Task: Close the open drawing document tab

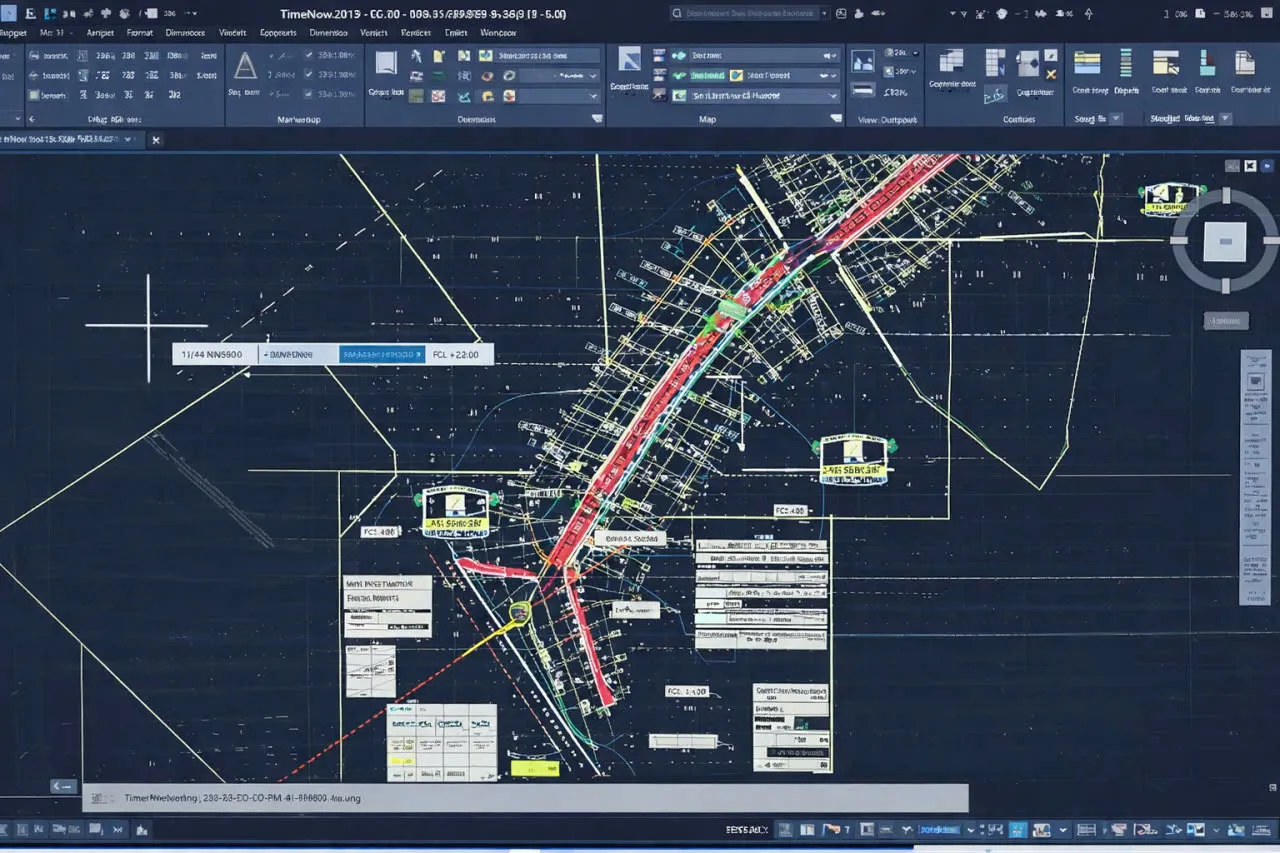Action: coord(156,140)
